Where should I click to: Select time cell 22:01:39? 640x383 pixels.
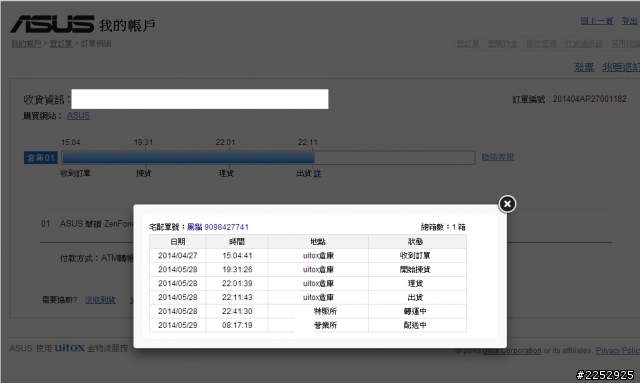237,283
